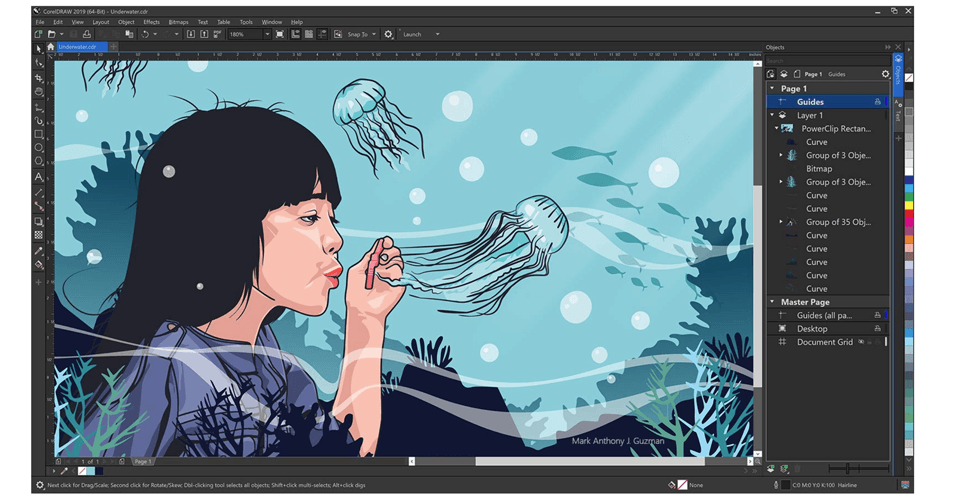
Task: Open the Options gear in toolbar
Action: click(x=388, y=34)
